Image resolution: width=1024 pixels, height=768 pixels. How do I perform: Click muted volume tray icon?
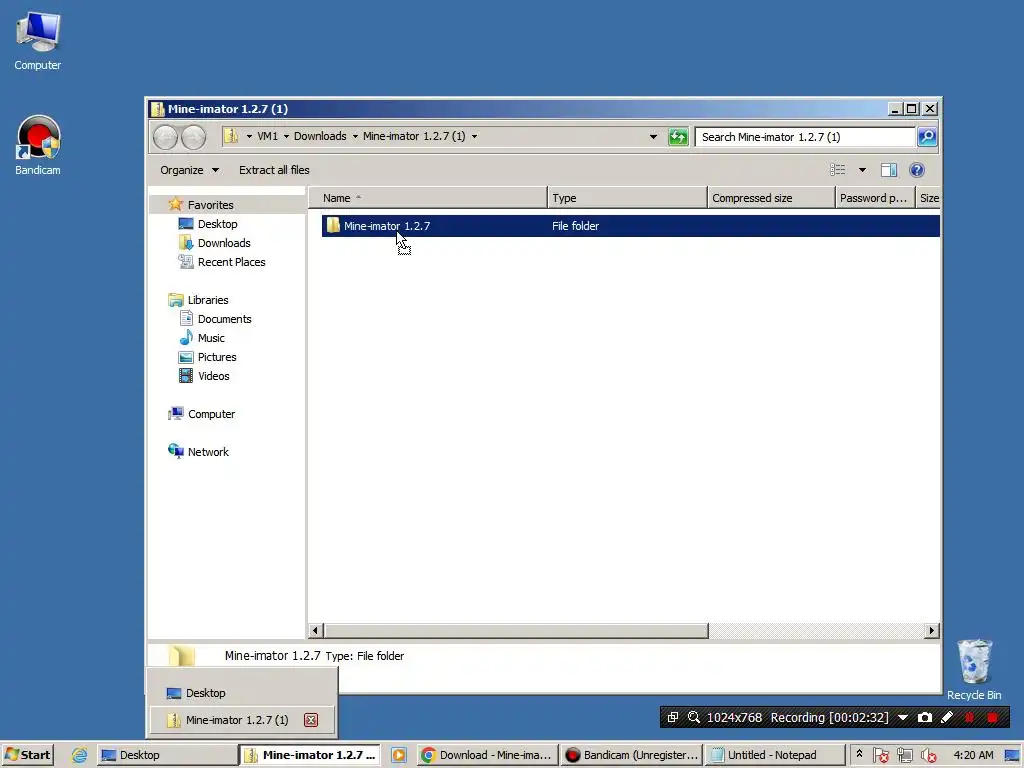pyautogui.click(x=928, y=755)
